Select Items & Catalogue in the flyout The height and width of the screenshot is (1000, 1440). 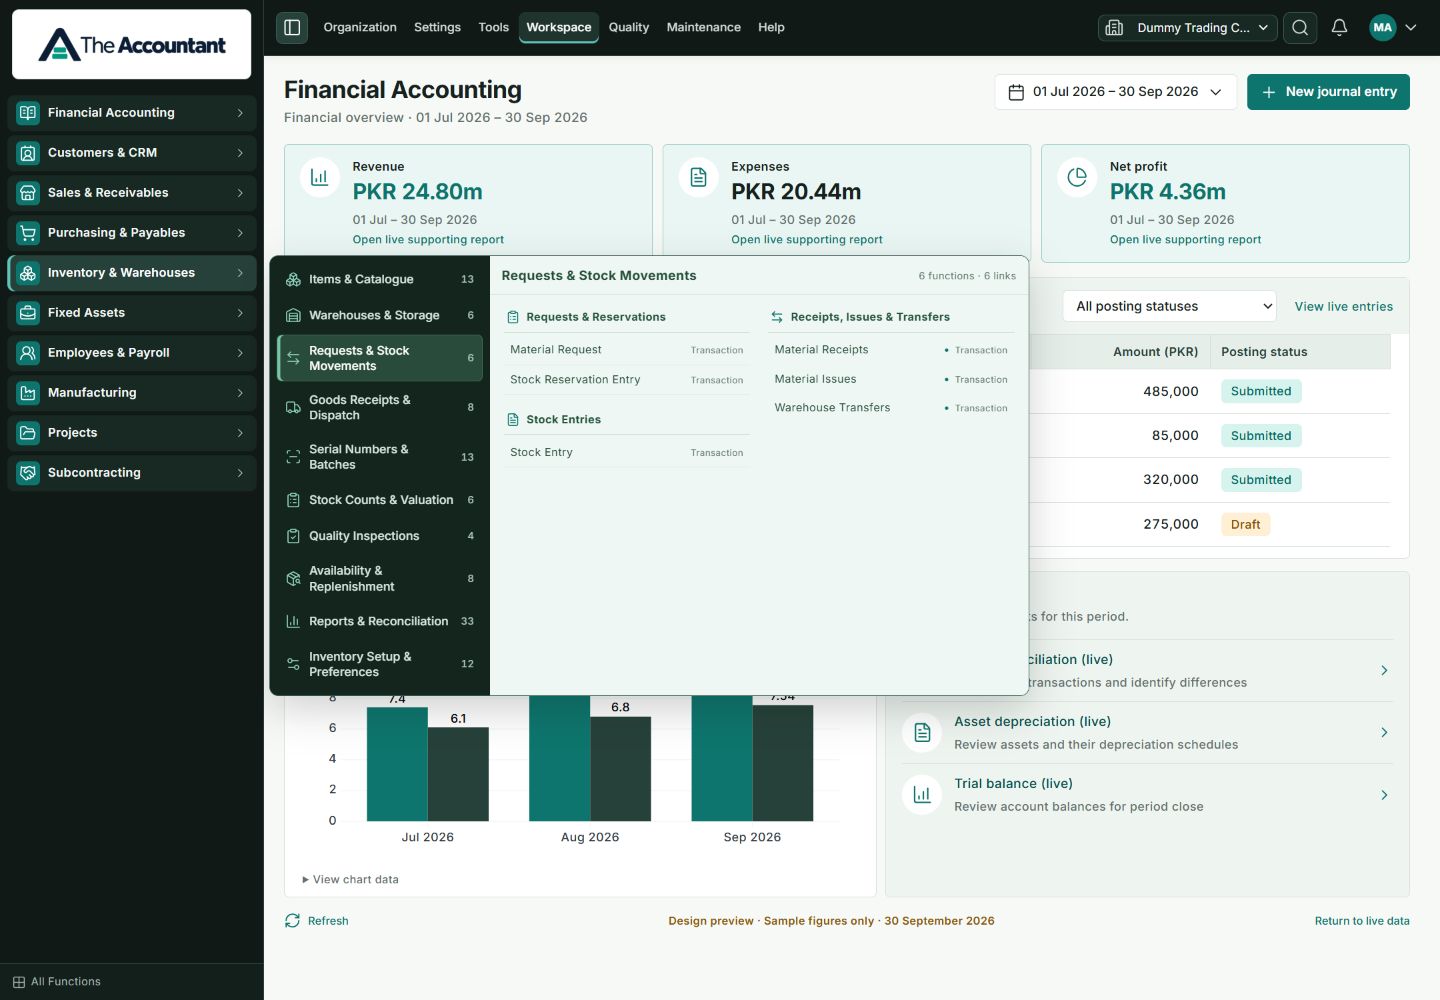point(380,279)
